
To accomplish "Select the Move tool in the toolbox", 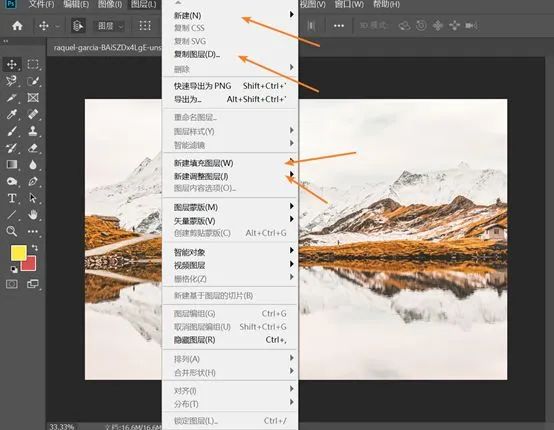I will (12, 64).
